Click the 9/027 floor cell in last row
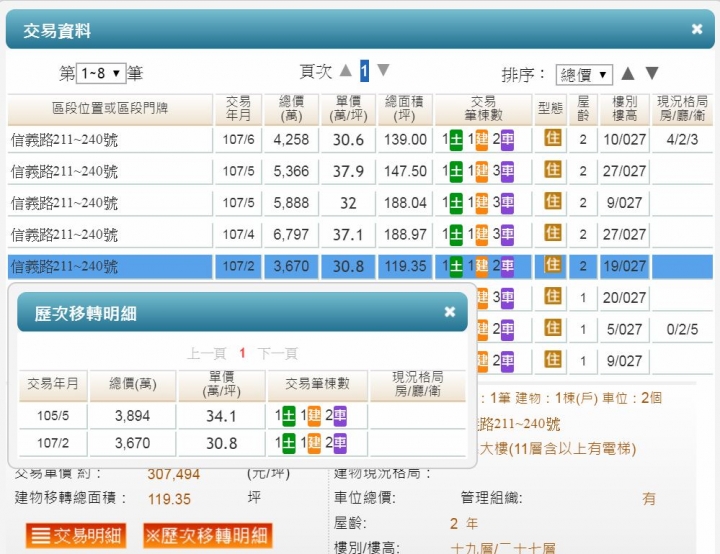 [624, 361]
